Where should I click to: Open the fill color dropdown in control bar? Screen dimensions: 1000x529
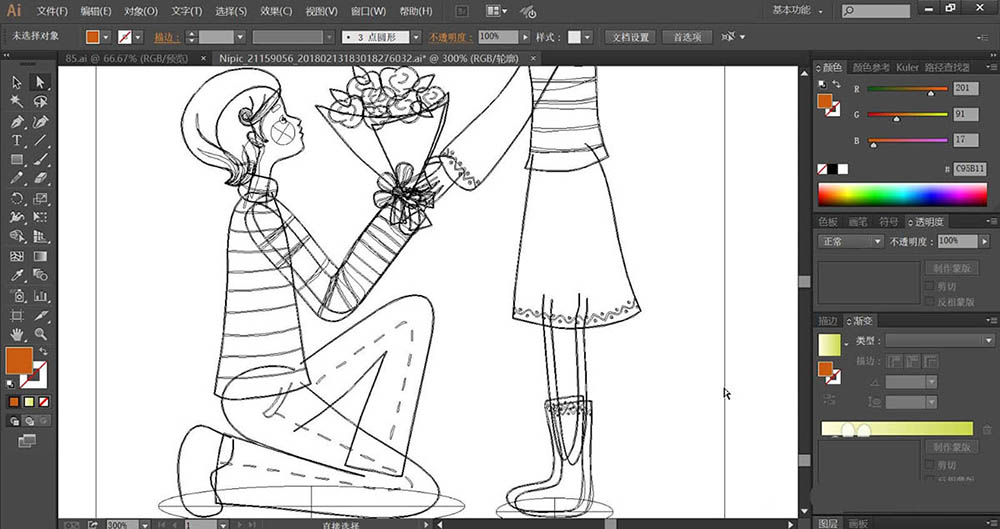pyautogui.click(x=106, y=37)
